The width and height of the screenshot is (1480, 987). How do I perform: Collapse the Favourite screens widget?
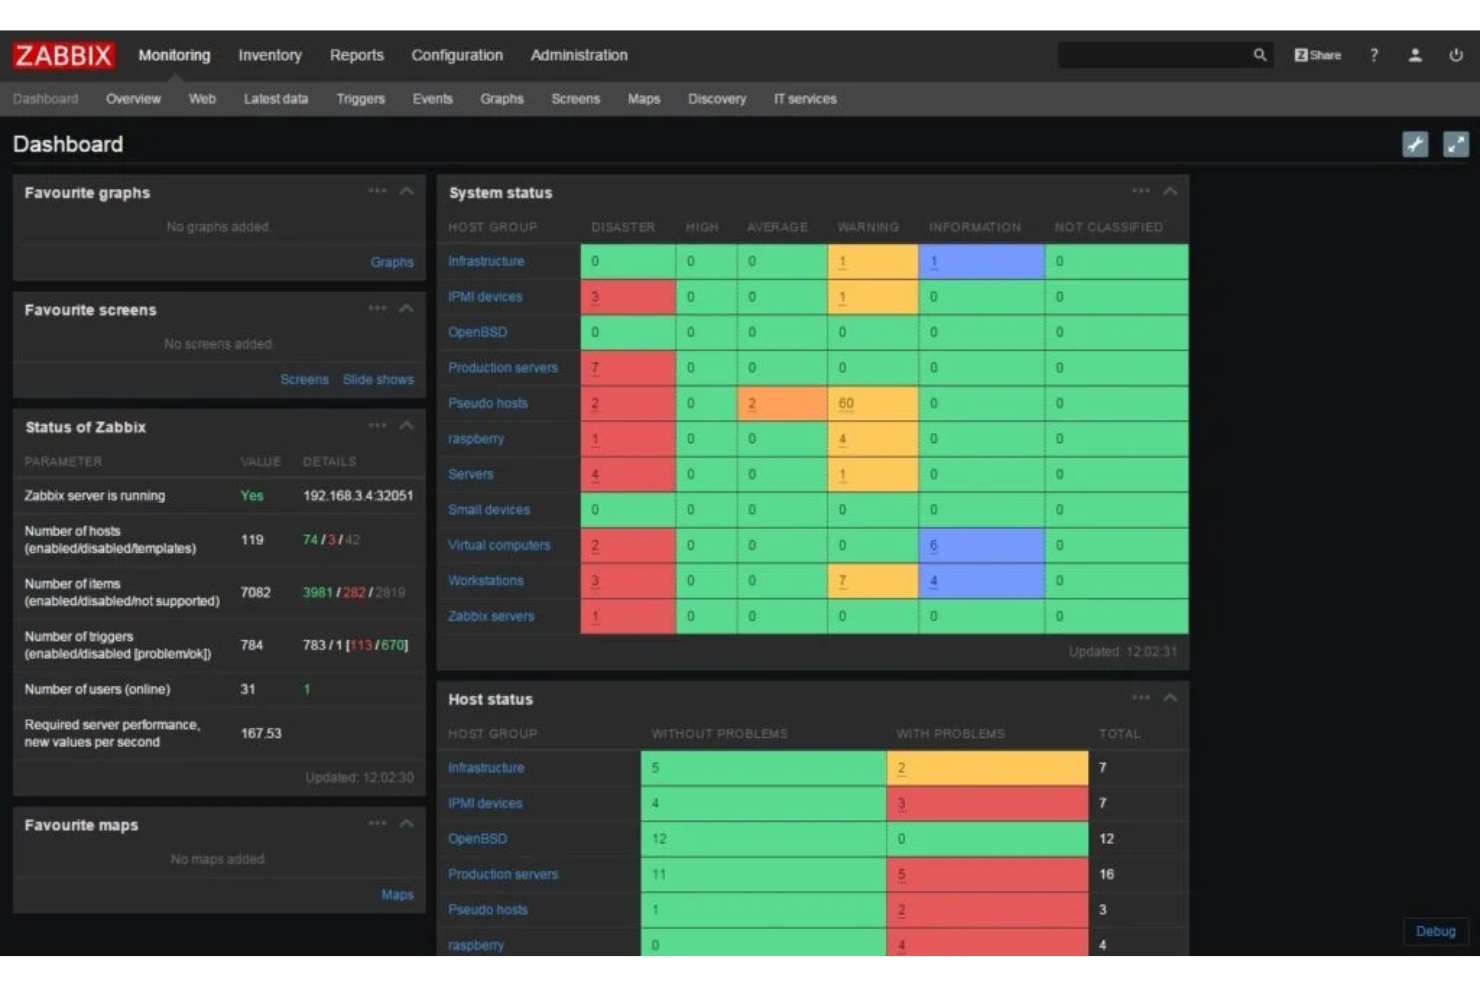click(x=406, y=308)
